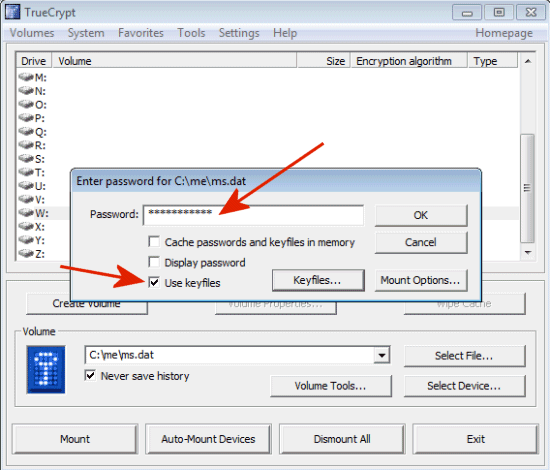
Task: Click the drive list scroll up arrow
Action: click(528, 61)
